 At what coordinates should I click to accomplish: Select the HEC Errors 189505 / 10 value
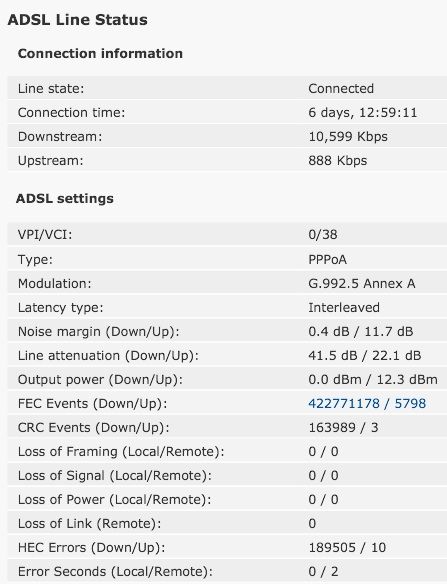[x=347, y=548]
